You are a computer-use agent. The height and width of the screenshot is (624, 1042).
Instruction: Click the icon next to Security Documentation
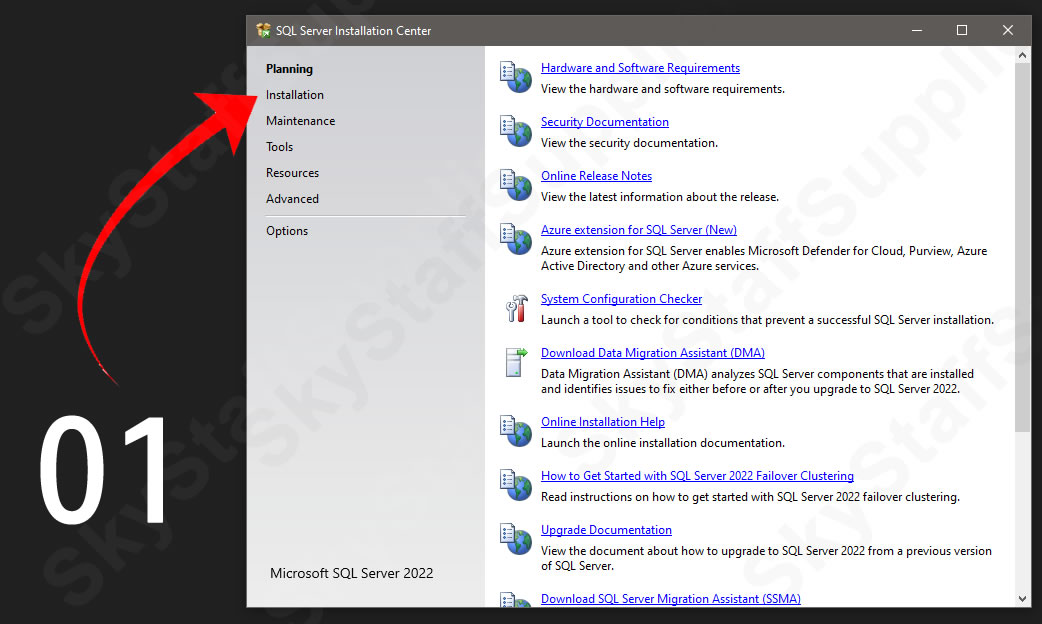pyautogui.click(x=516, y=131)
